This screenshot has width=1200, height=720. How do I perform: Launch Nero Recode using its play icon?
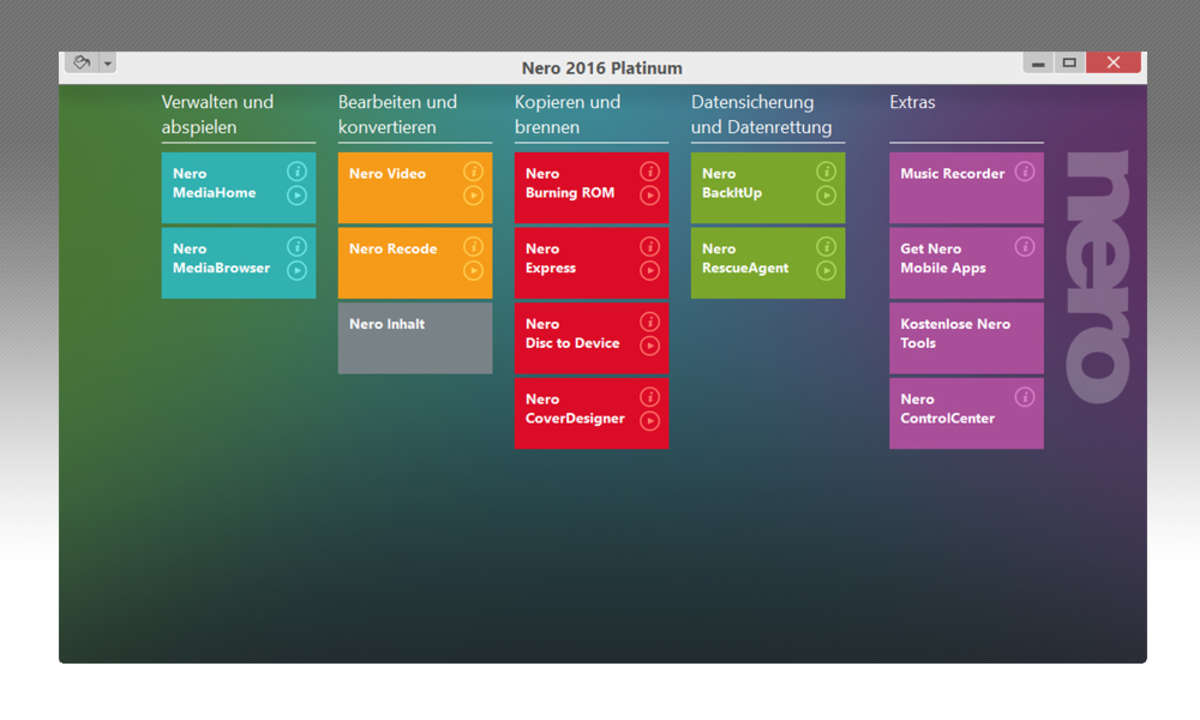coord(473,270)
